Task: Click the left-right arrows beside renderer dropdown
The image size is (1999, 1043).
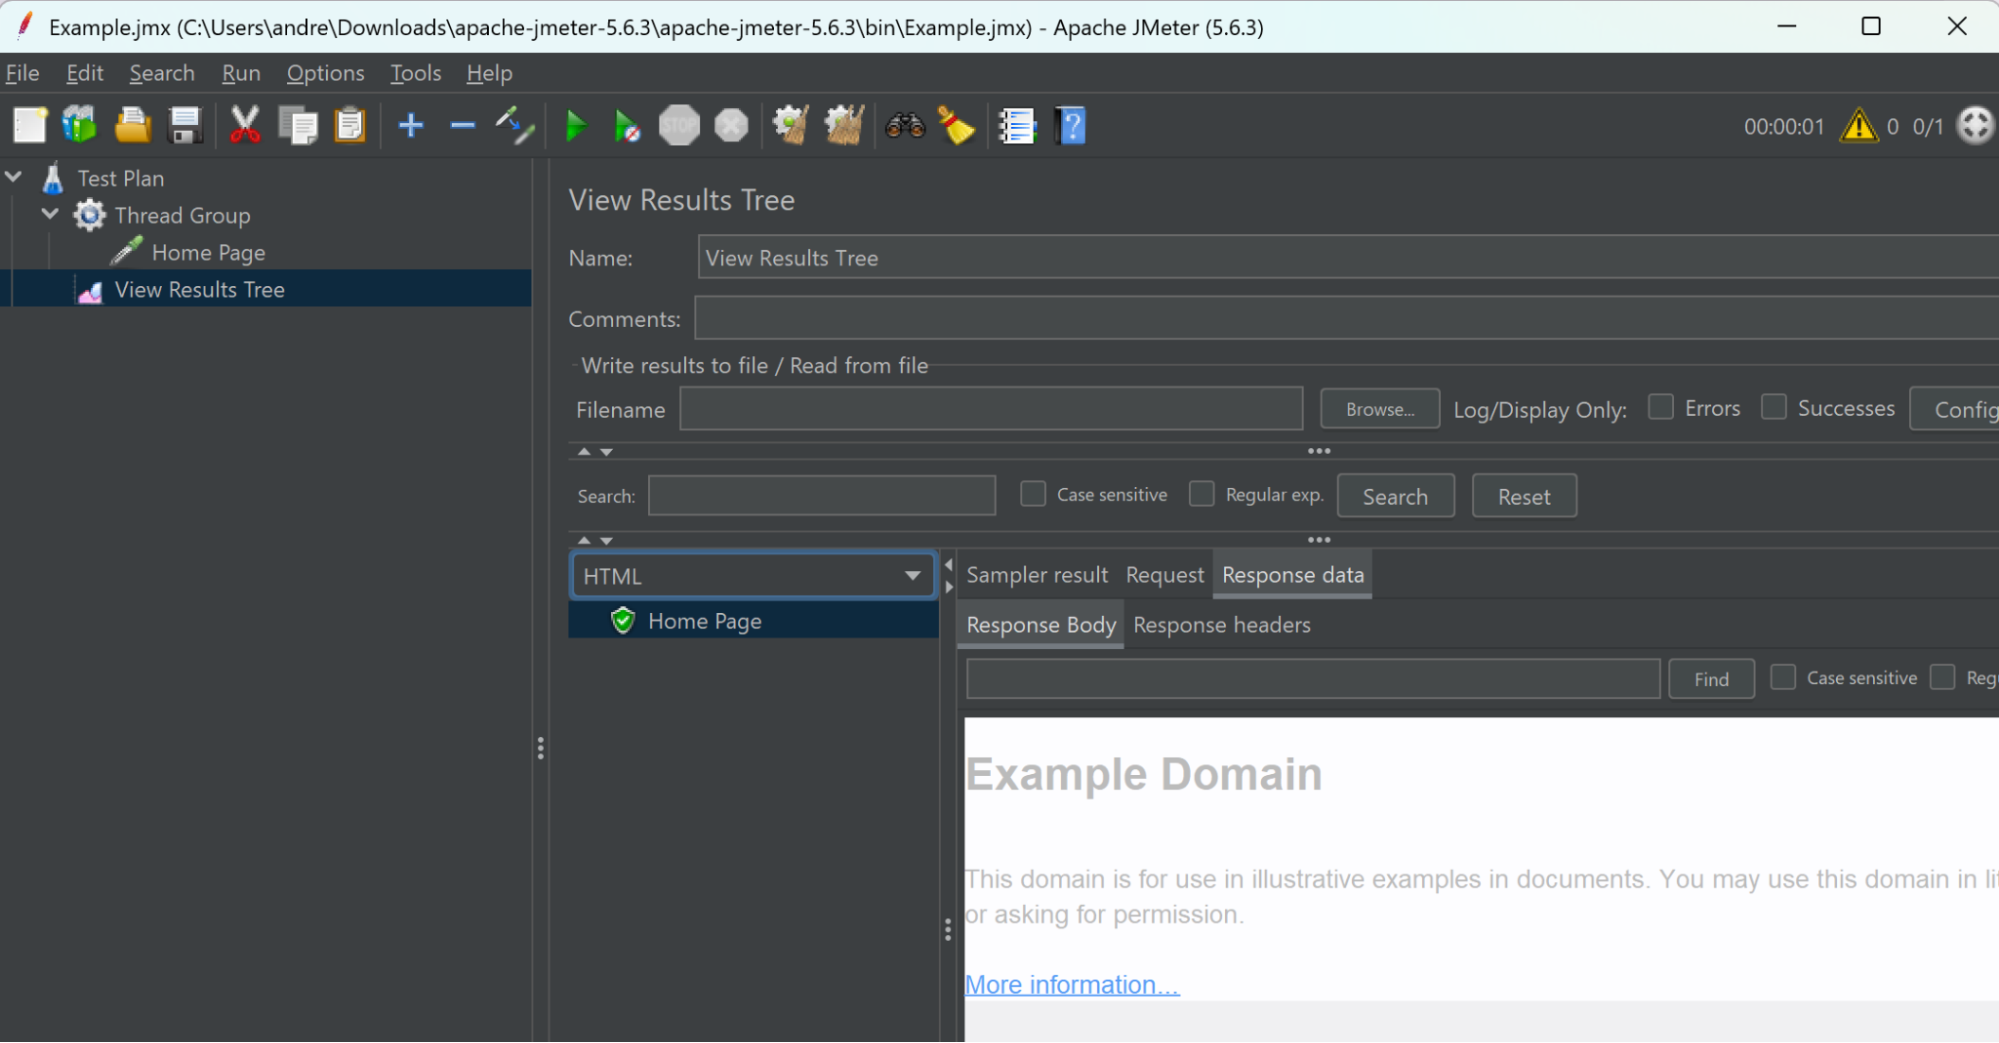Action: 949,576
